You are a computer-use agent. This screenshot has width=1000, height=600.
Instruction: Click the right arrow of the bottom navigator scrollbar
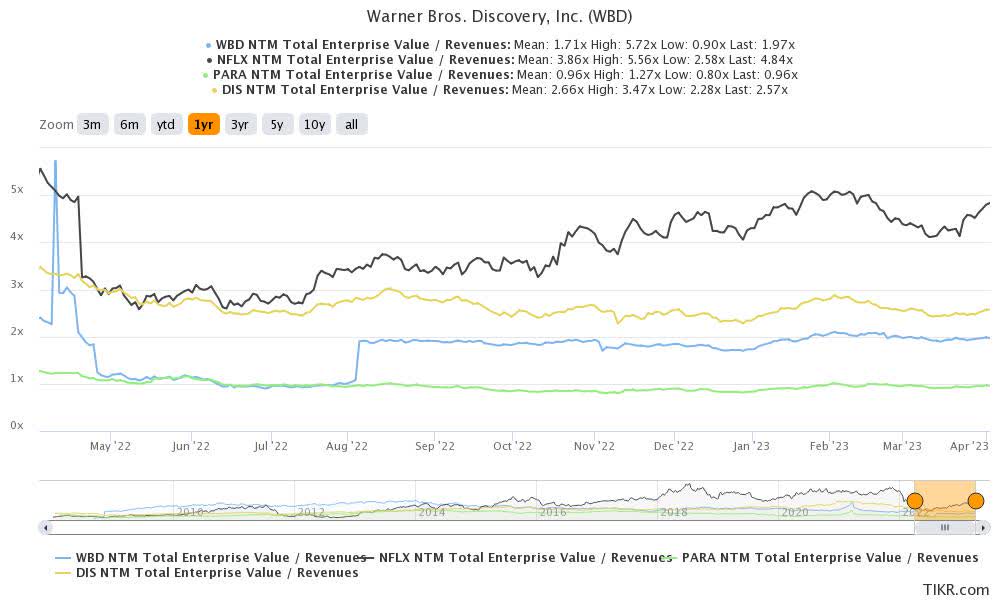click(984, 526)
